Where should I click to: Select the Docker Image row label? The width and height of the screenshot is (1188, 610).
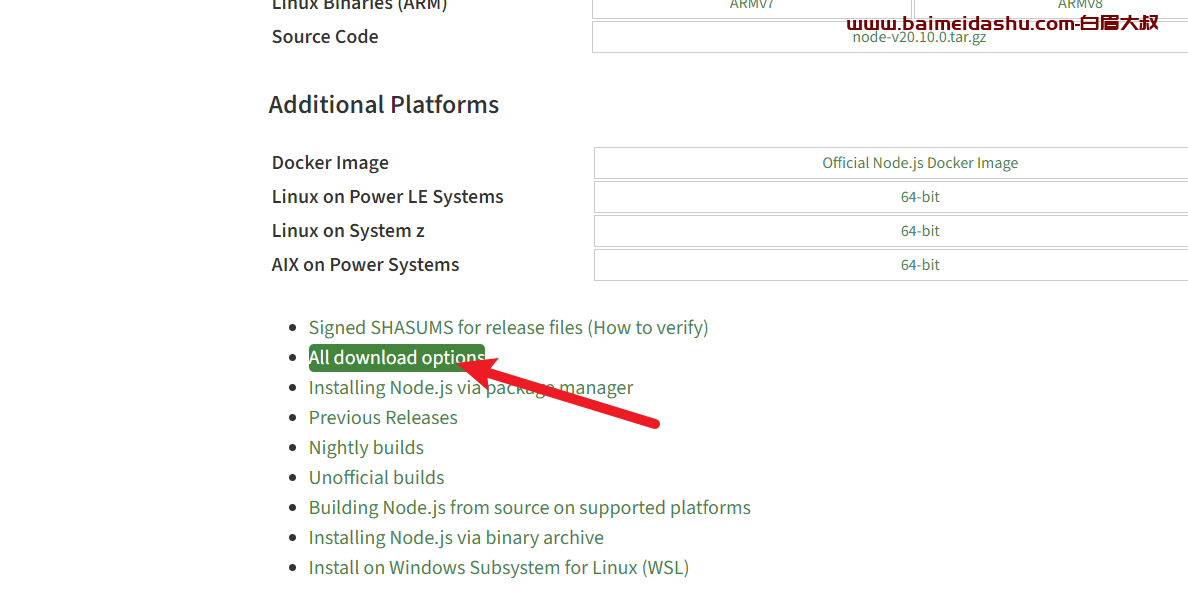tap(330, 163)
